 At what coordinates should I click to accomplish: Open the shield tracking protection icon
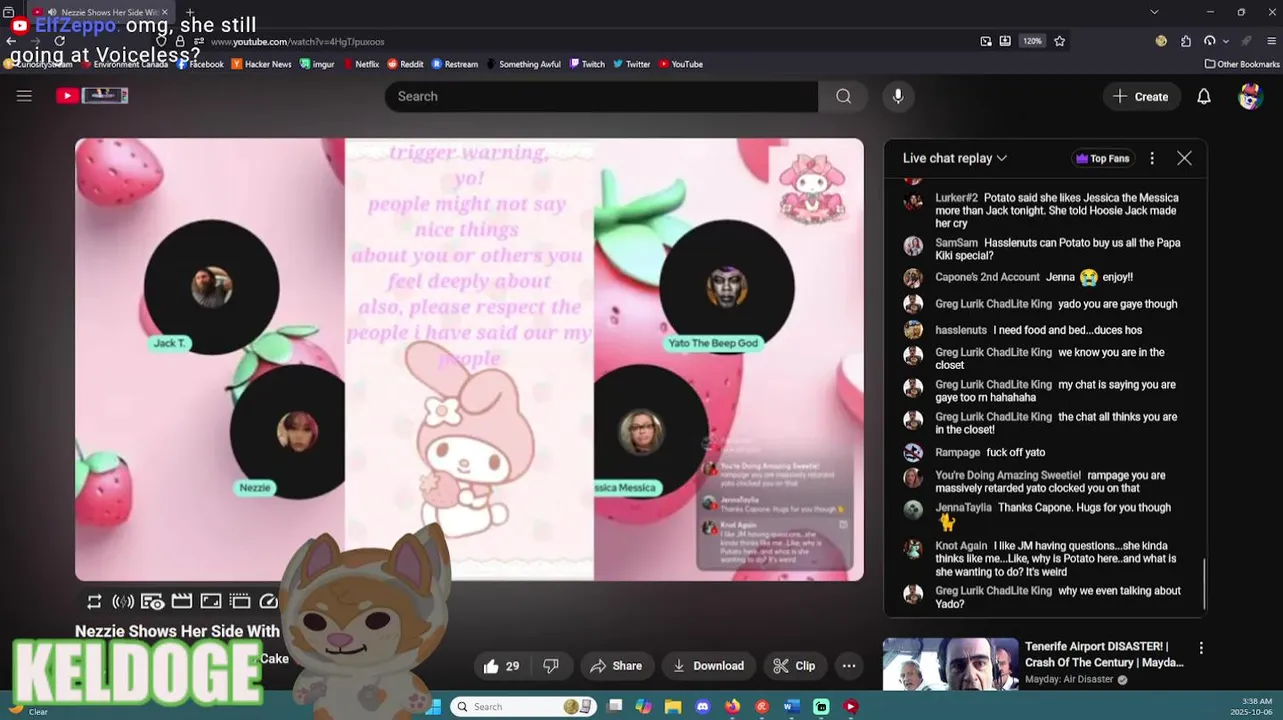(161, 42)
